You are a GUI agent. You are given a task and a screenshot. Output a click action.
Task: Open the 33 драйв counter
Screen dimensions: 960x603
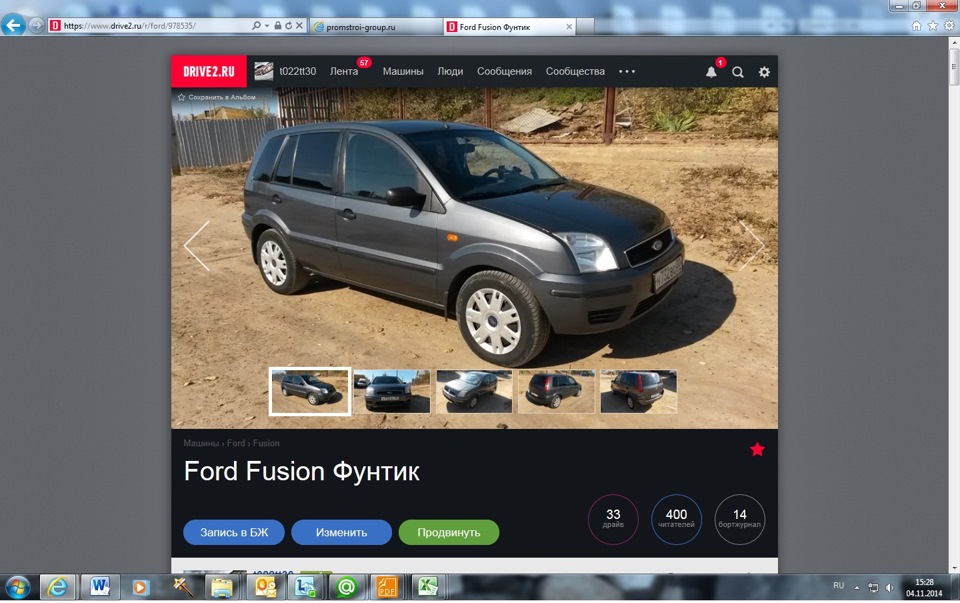click(613, 519)
